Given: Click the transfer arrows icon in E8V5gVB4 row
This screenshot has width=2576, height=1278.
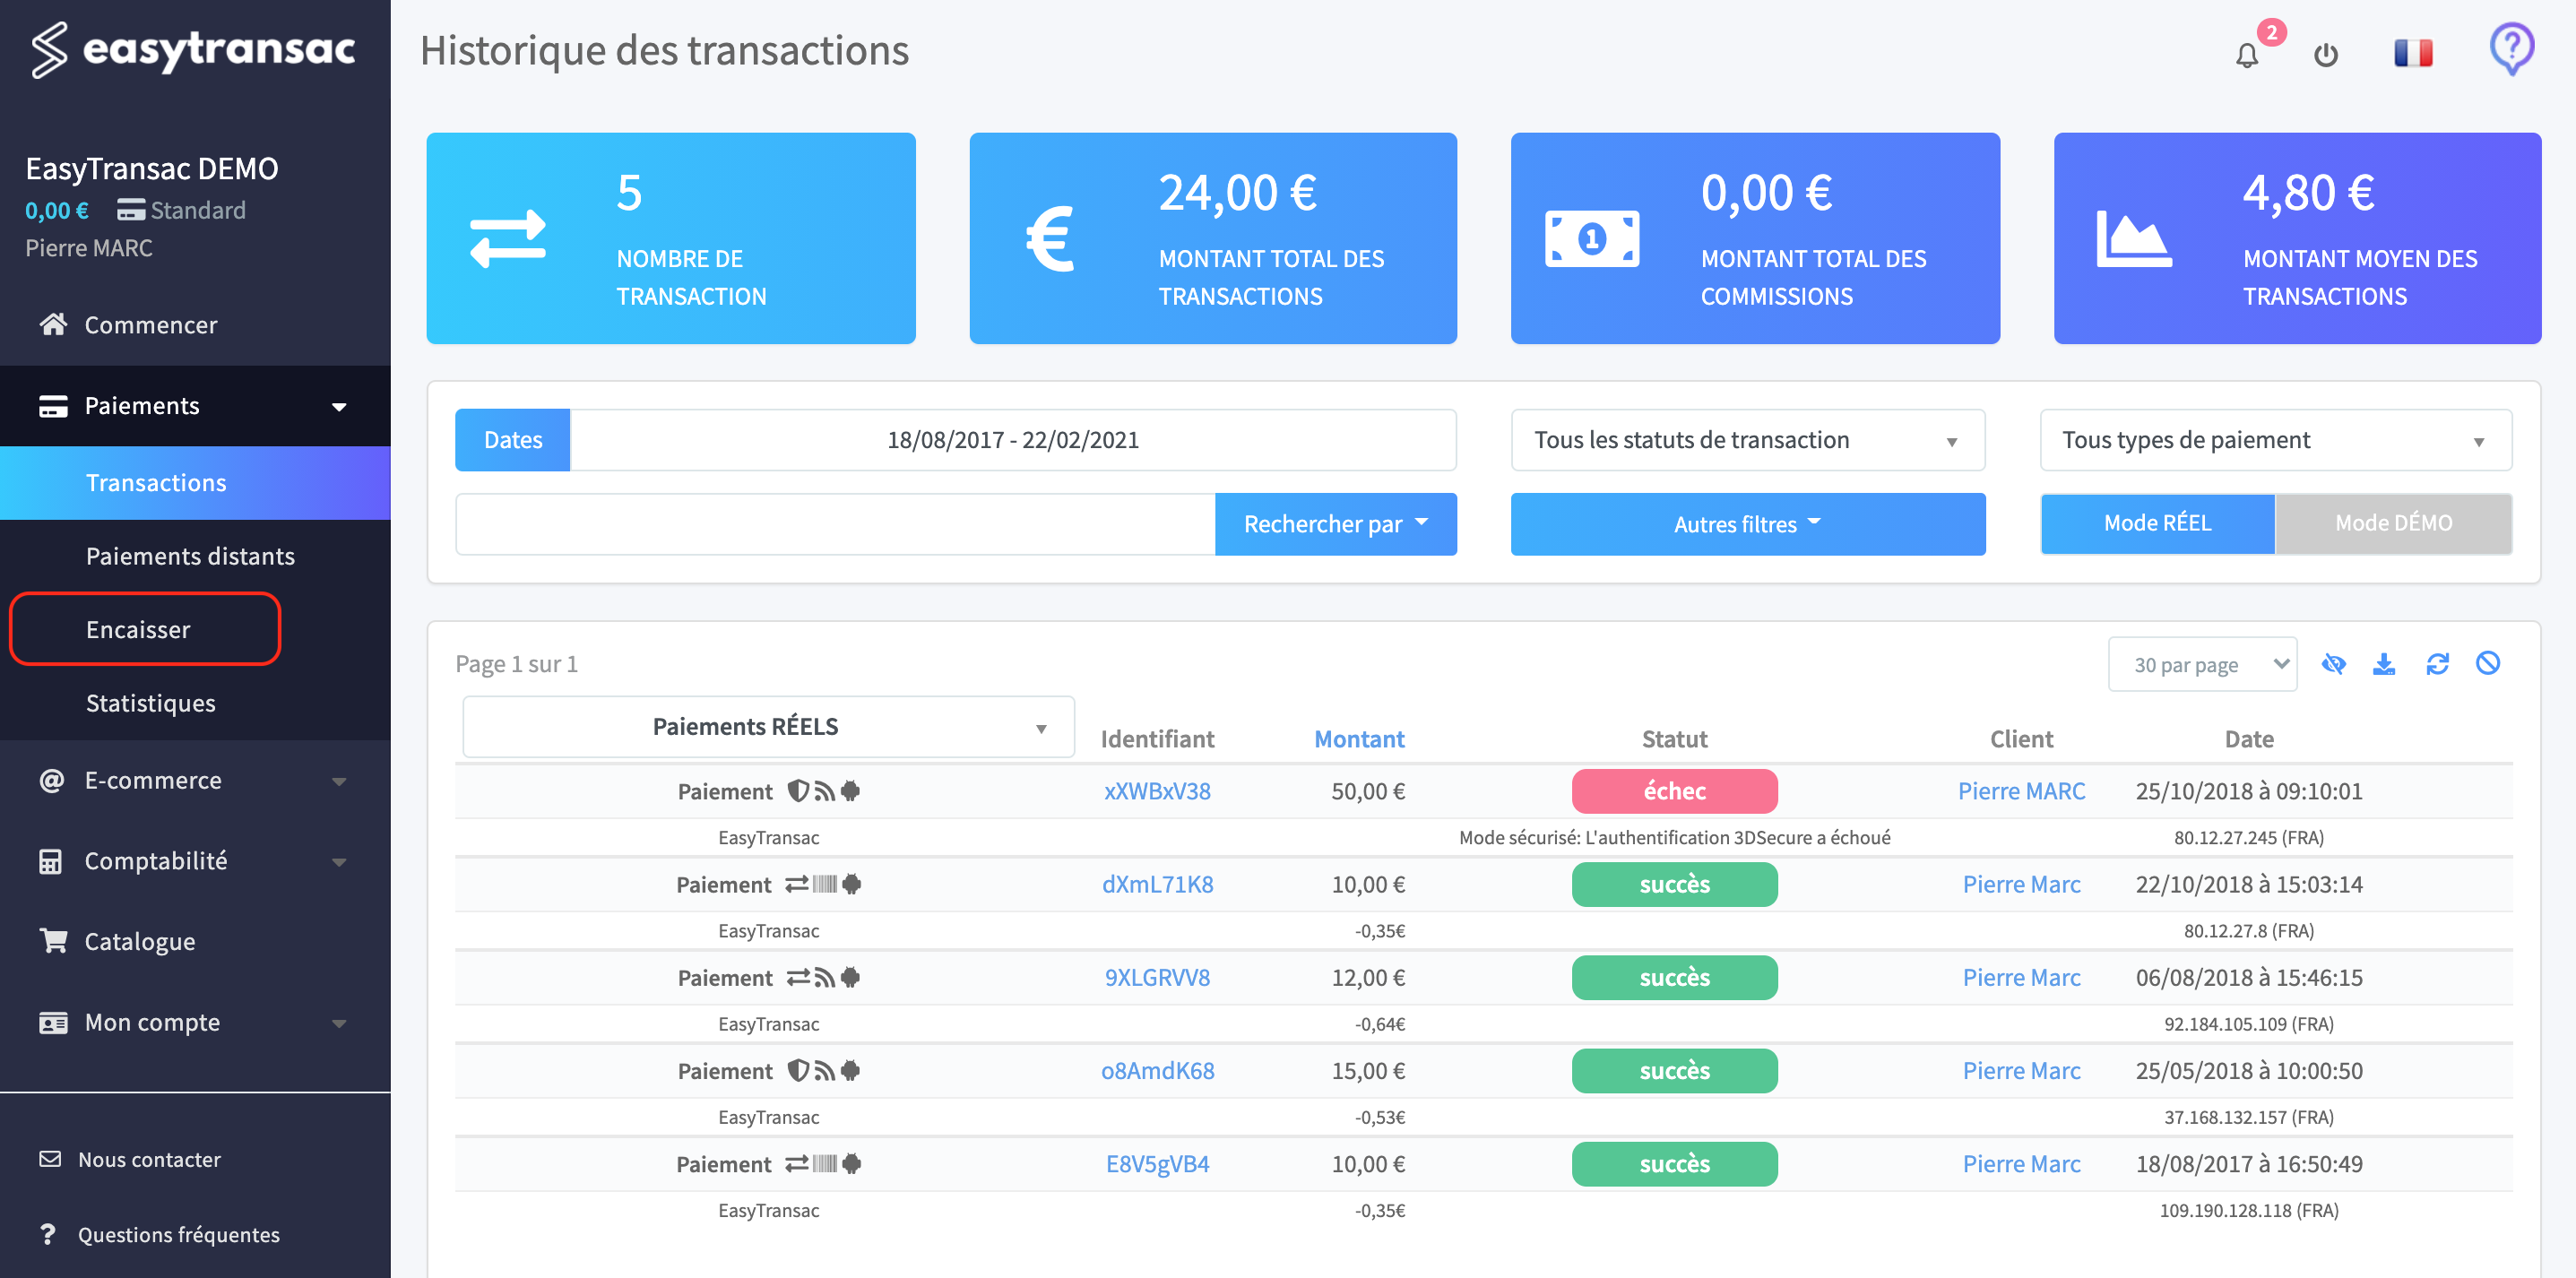Looking at the screenshot, I should click(x=797, y=1164).
